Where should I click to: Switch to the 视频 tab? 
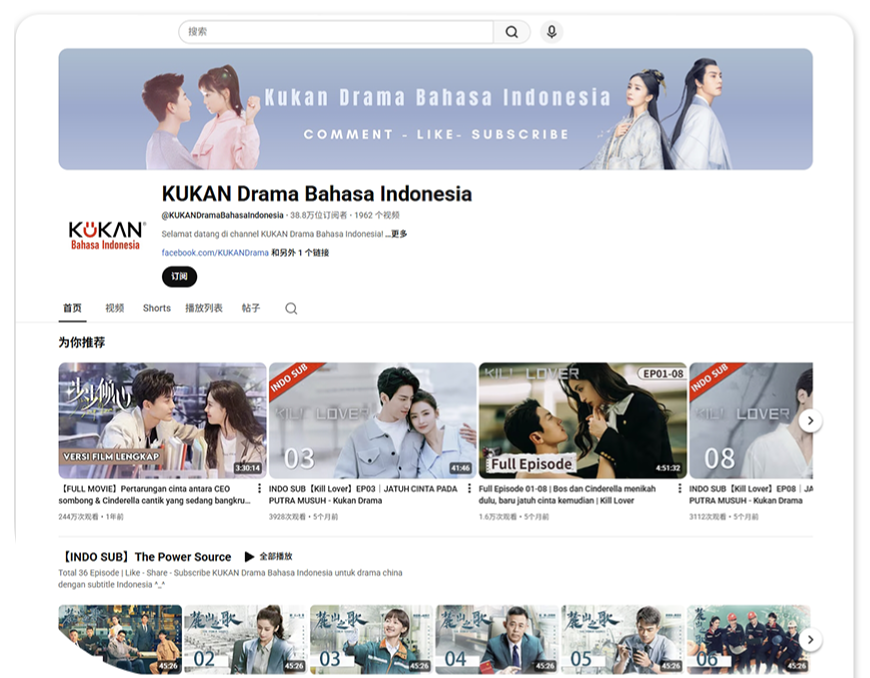(x=115, y=308)
